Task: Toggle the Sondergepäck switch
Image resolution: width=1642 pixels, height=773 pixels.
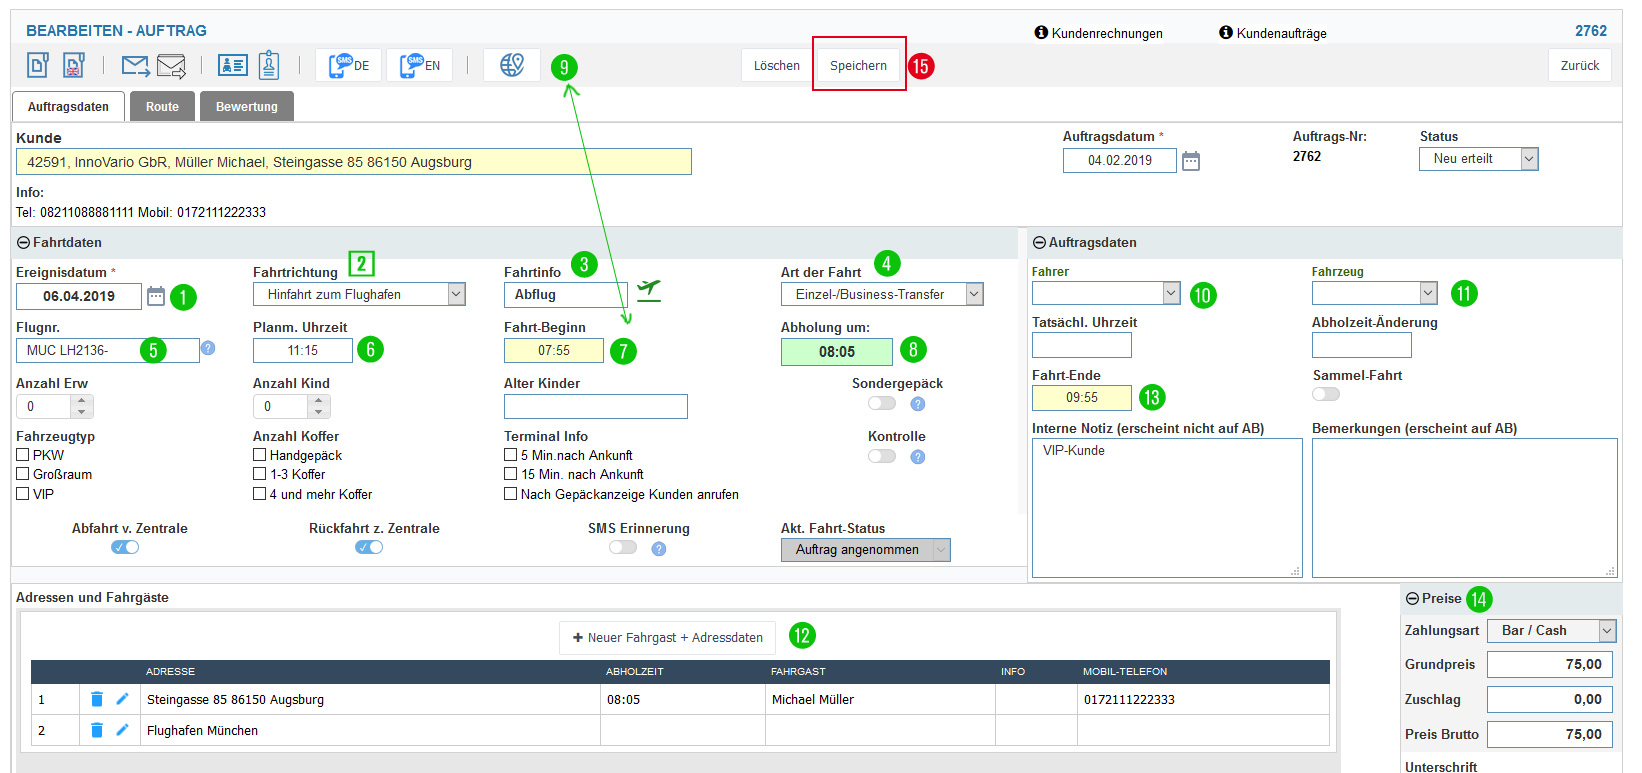Action: pyautogui.click(x=882, y=404)
